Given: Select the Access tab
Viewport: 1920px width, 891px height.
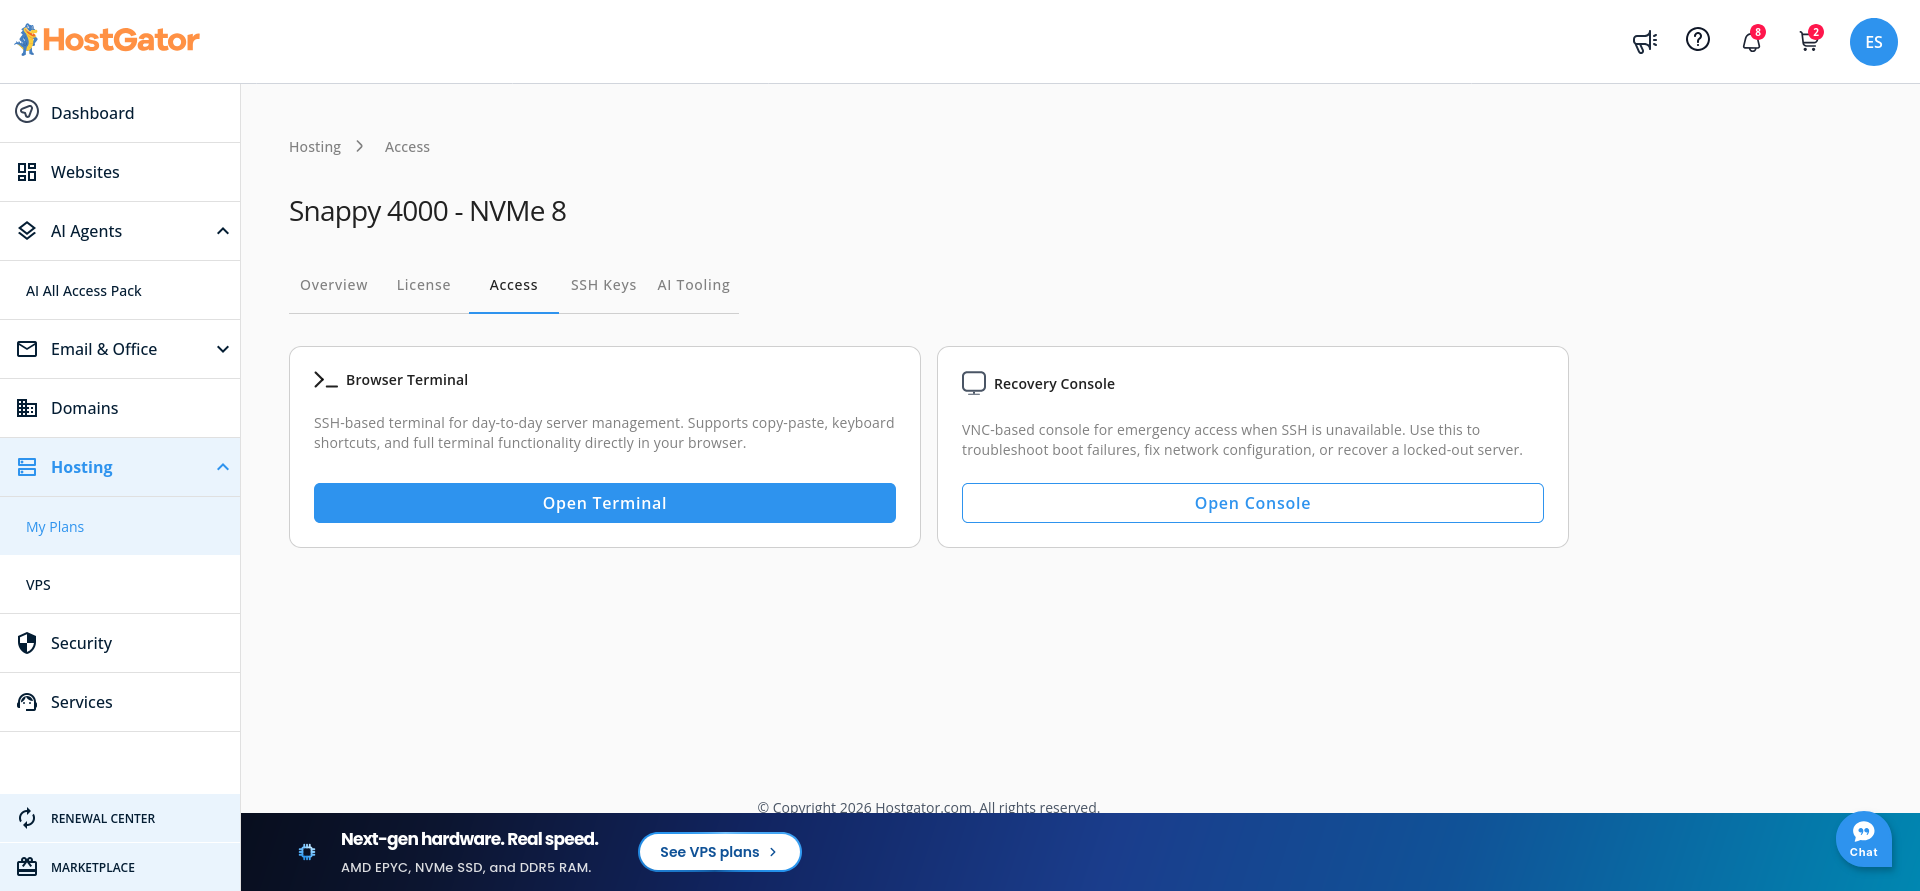Looking at the screenshot, I should coord(514,285).
